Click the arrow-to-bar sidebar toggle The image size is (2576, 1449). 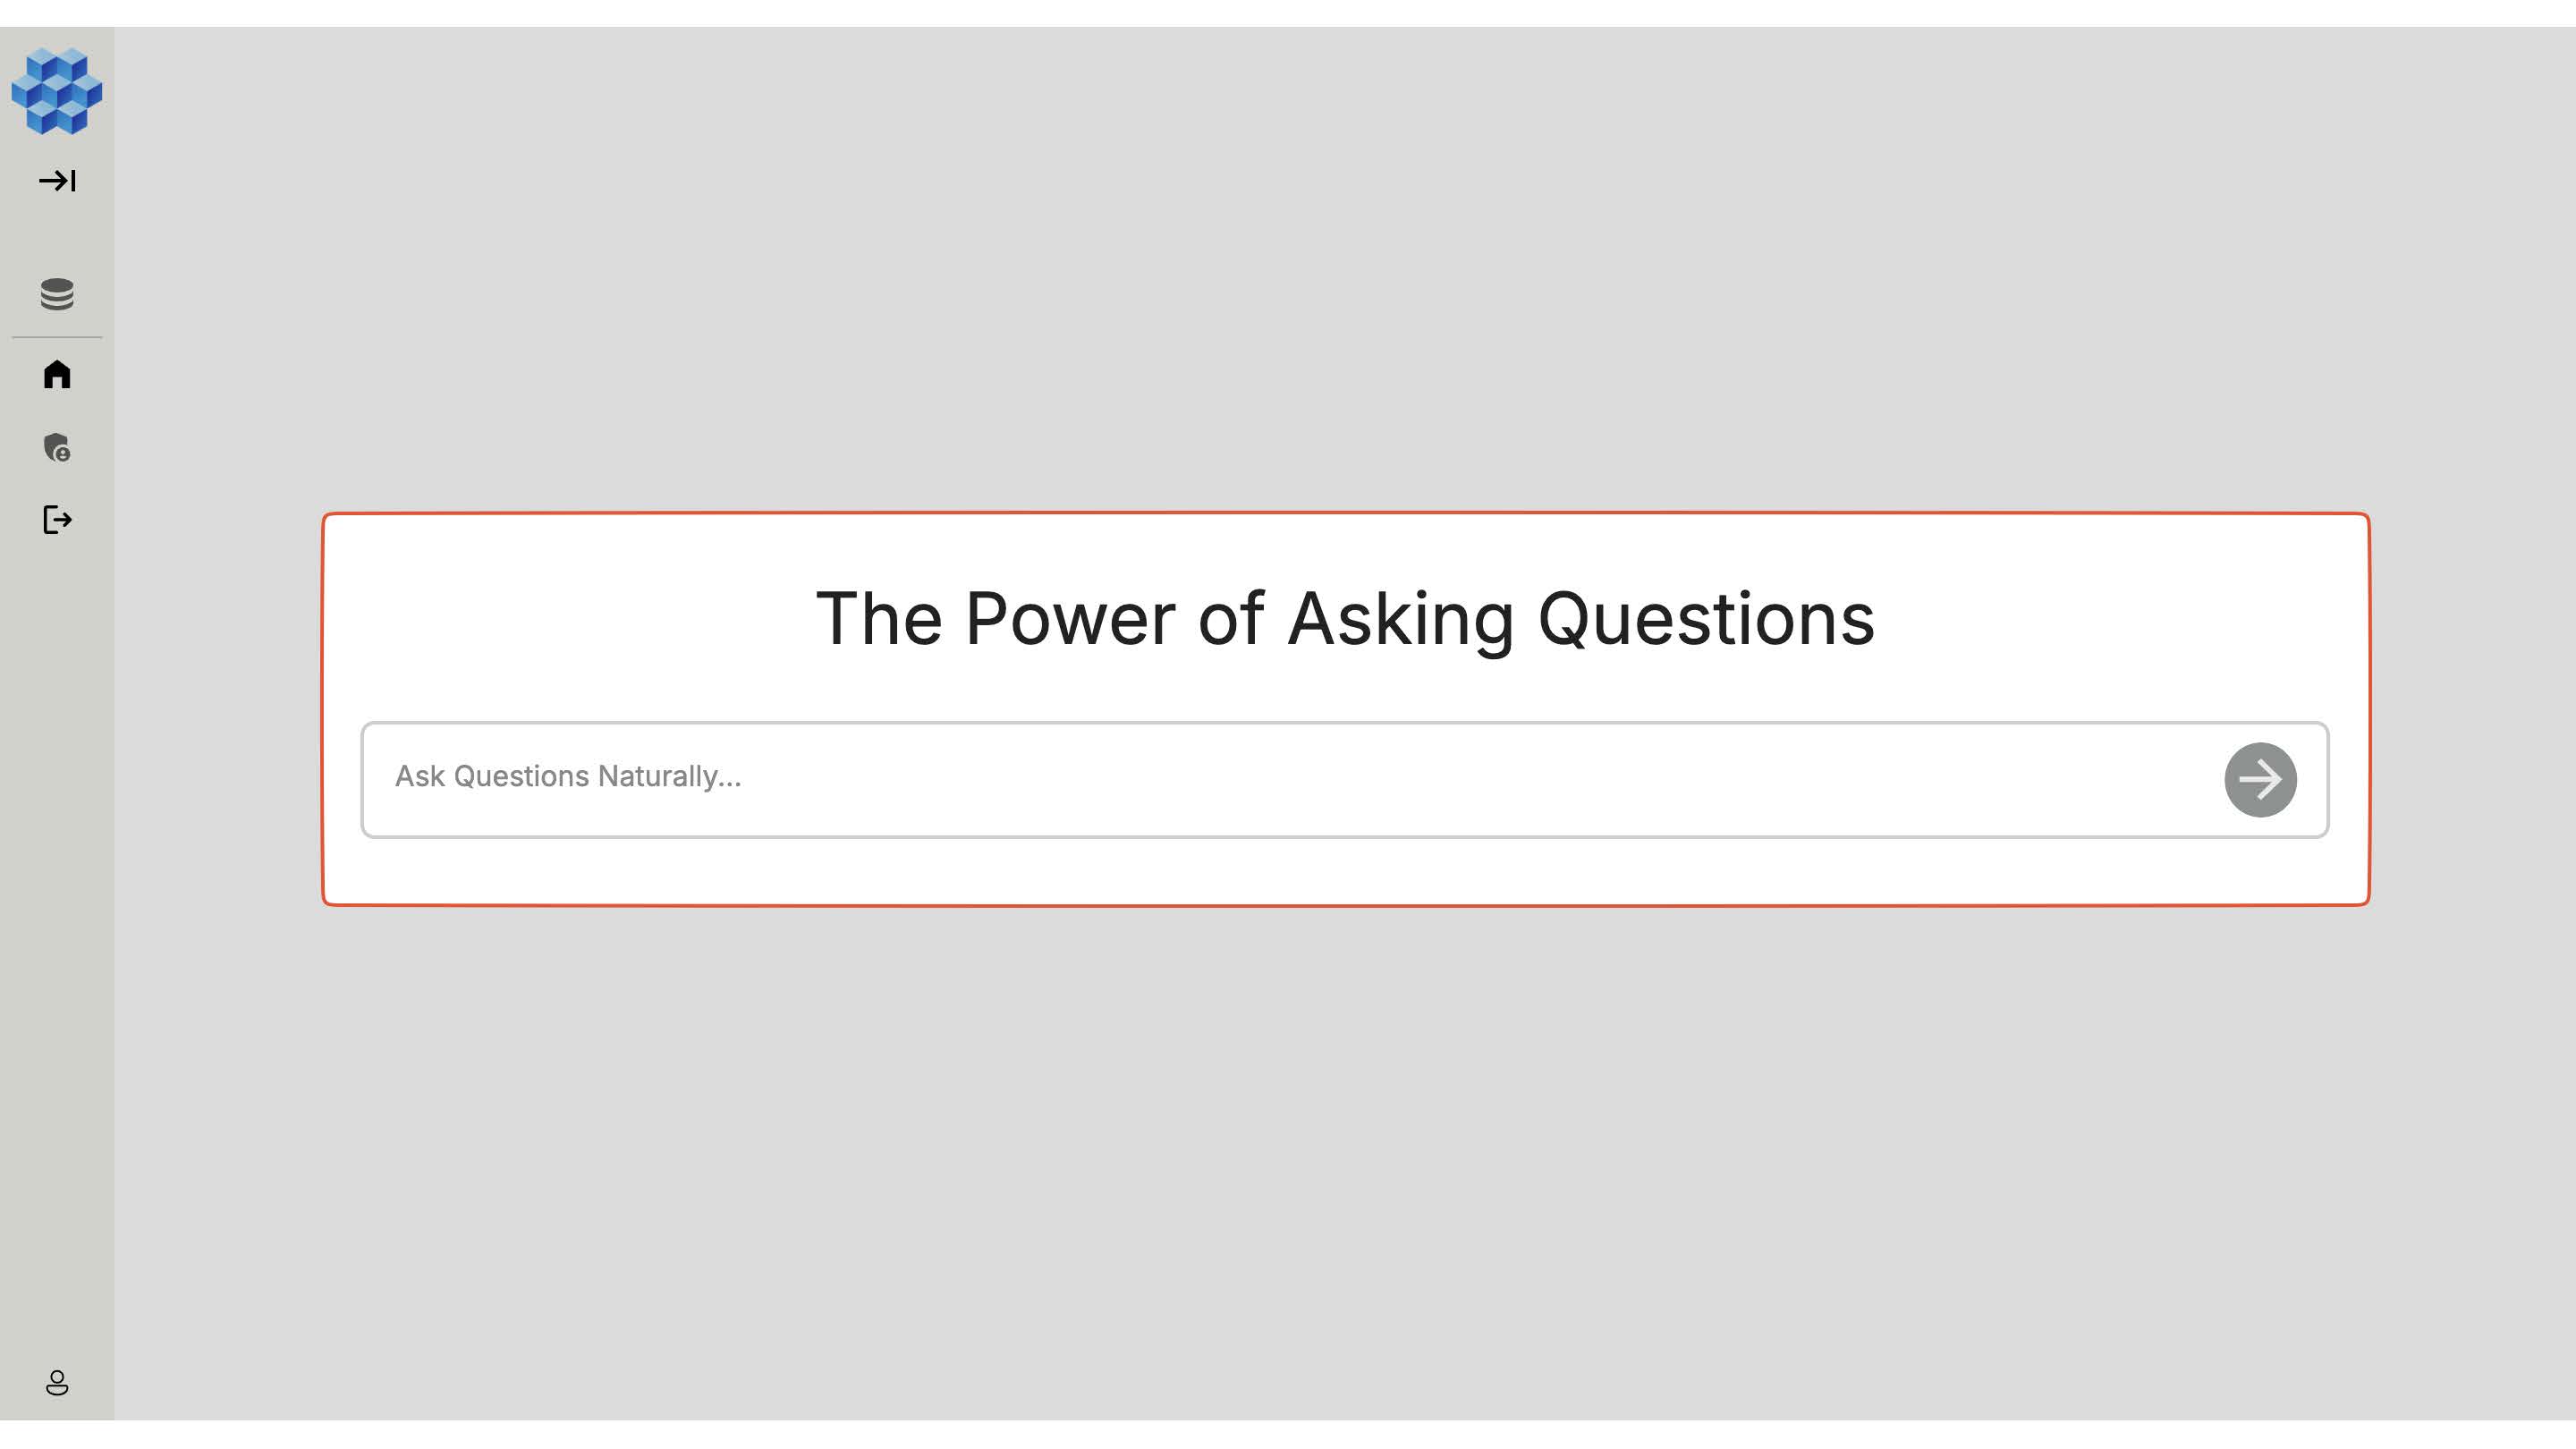57,181
